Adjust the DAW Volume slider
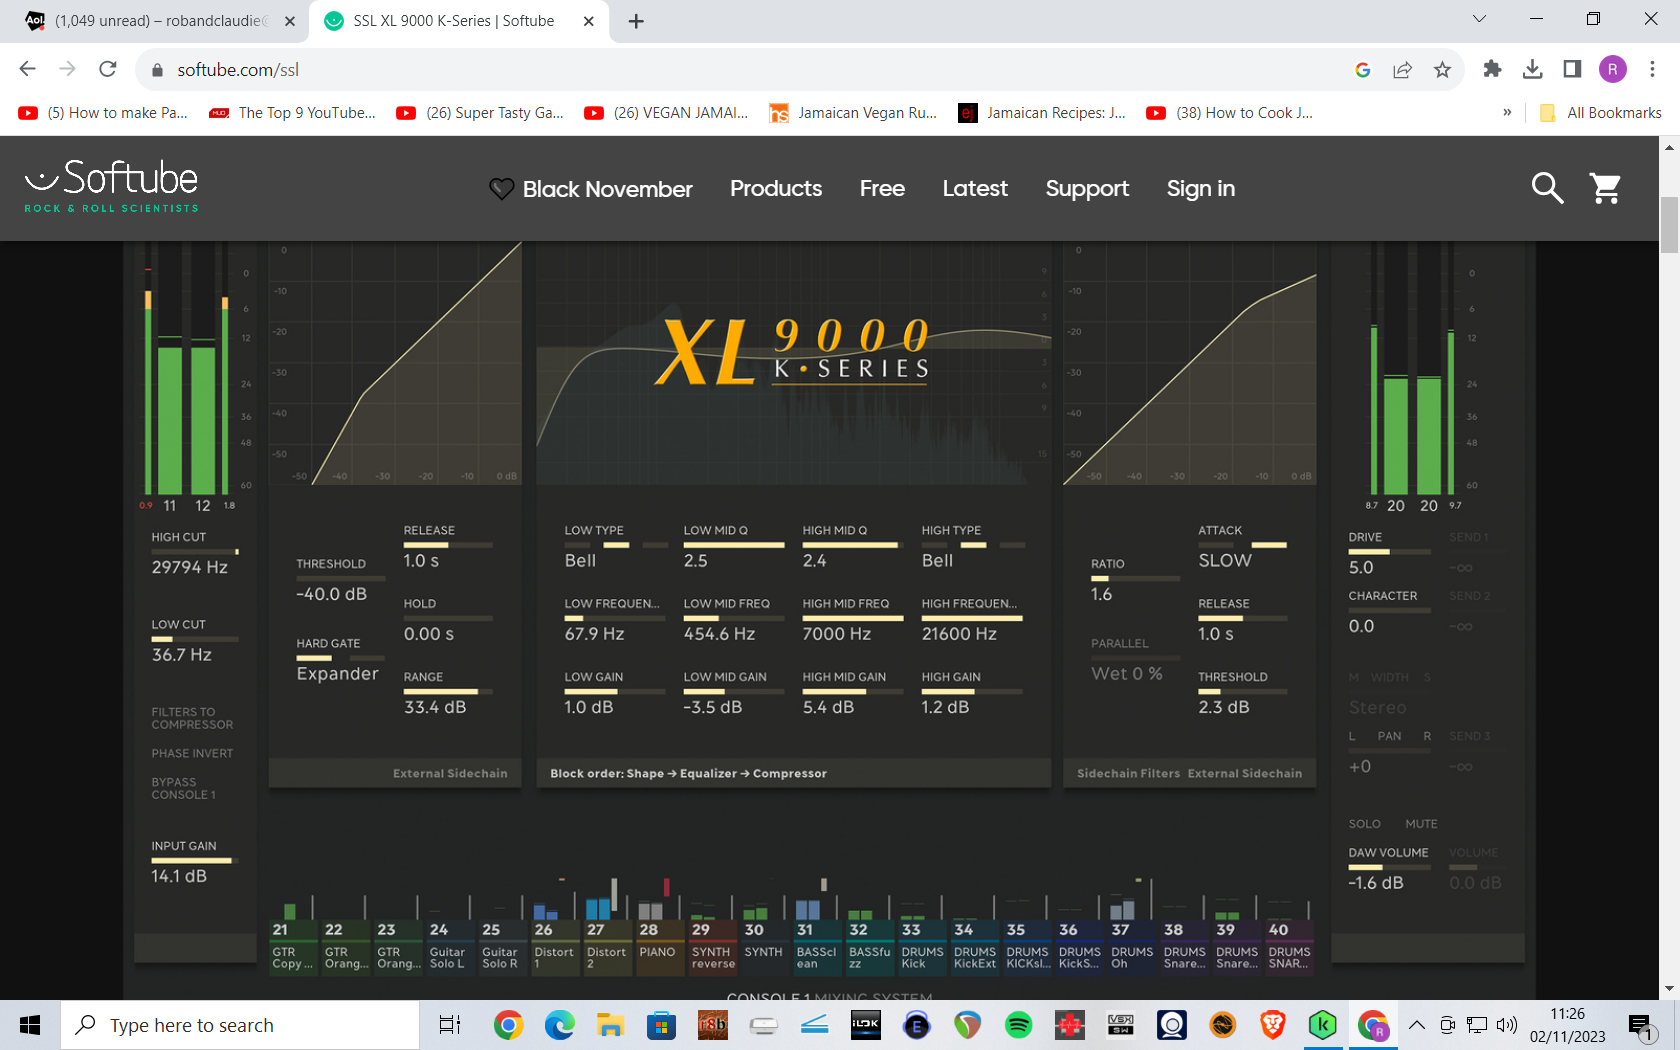 1391,867
